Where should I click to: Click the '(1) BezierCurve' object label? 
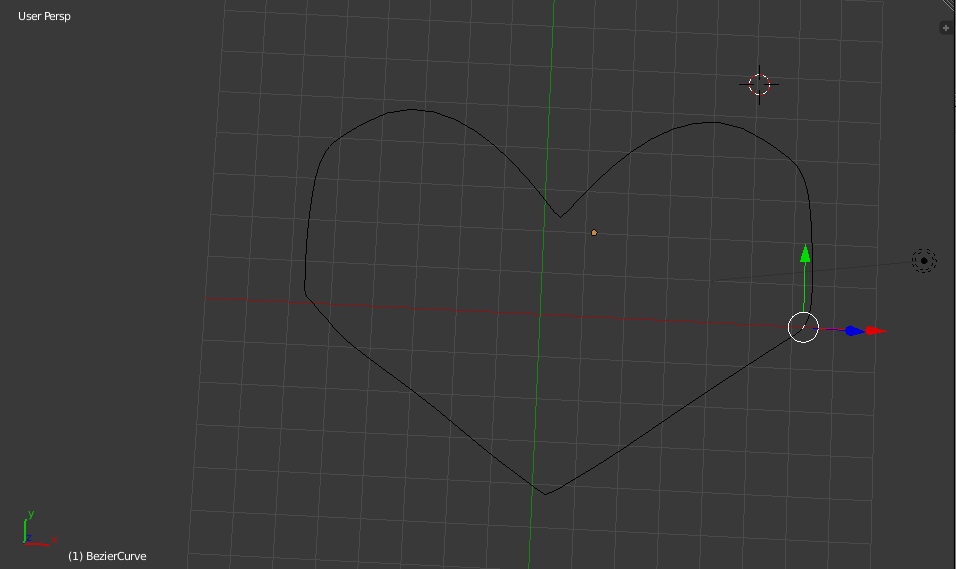[107, 556]
